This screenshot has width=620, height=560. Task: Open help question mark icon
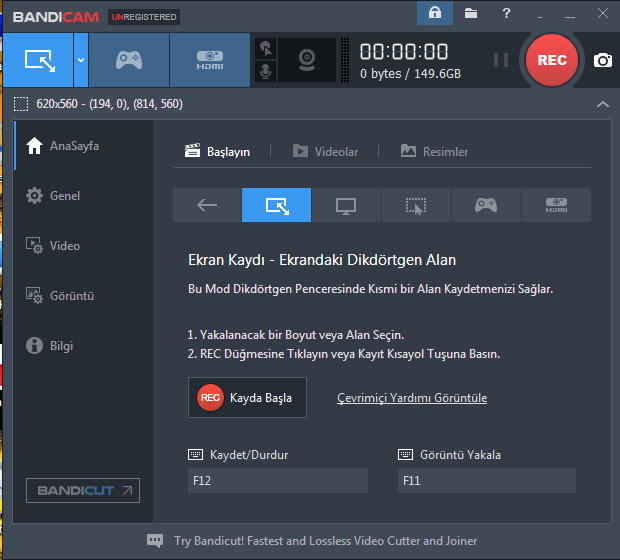pos(506,13)
